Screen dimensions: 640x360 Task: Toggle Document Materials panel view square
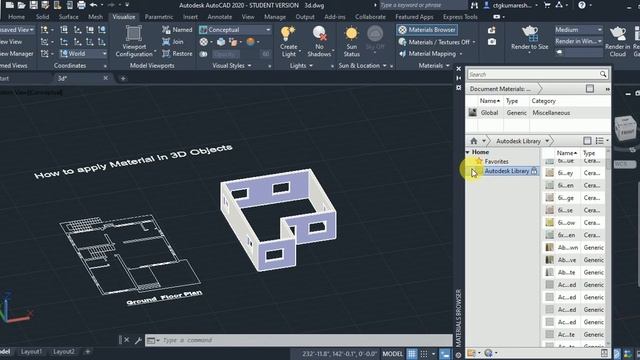point(590,89)
